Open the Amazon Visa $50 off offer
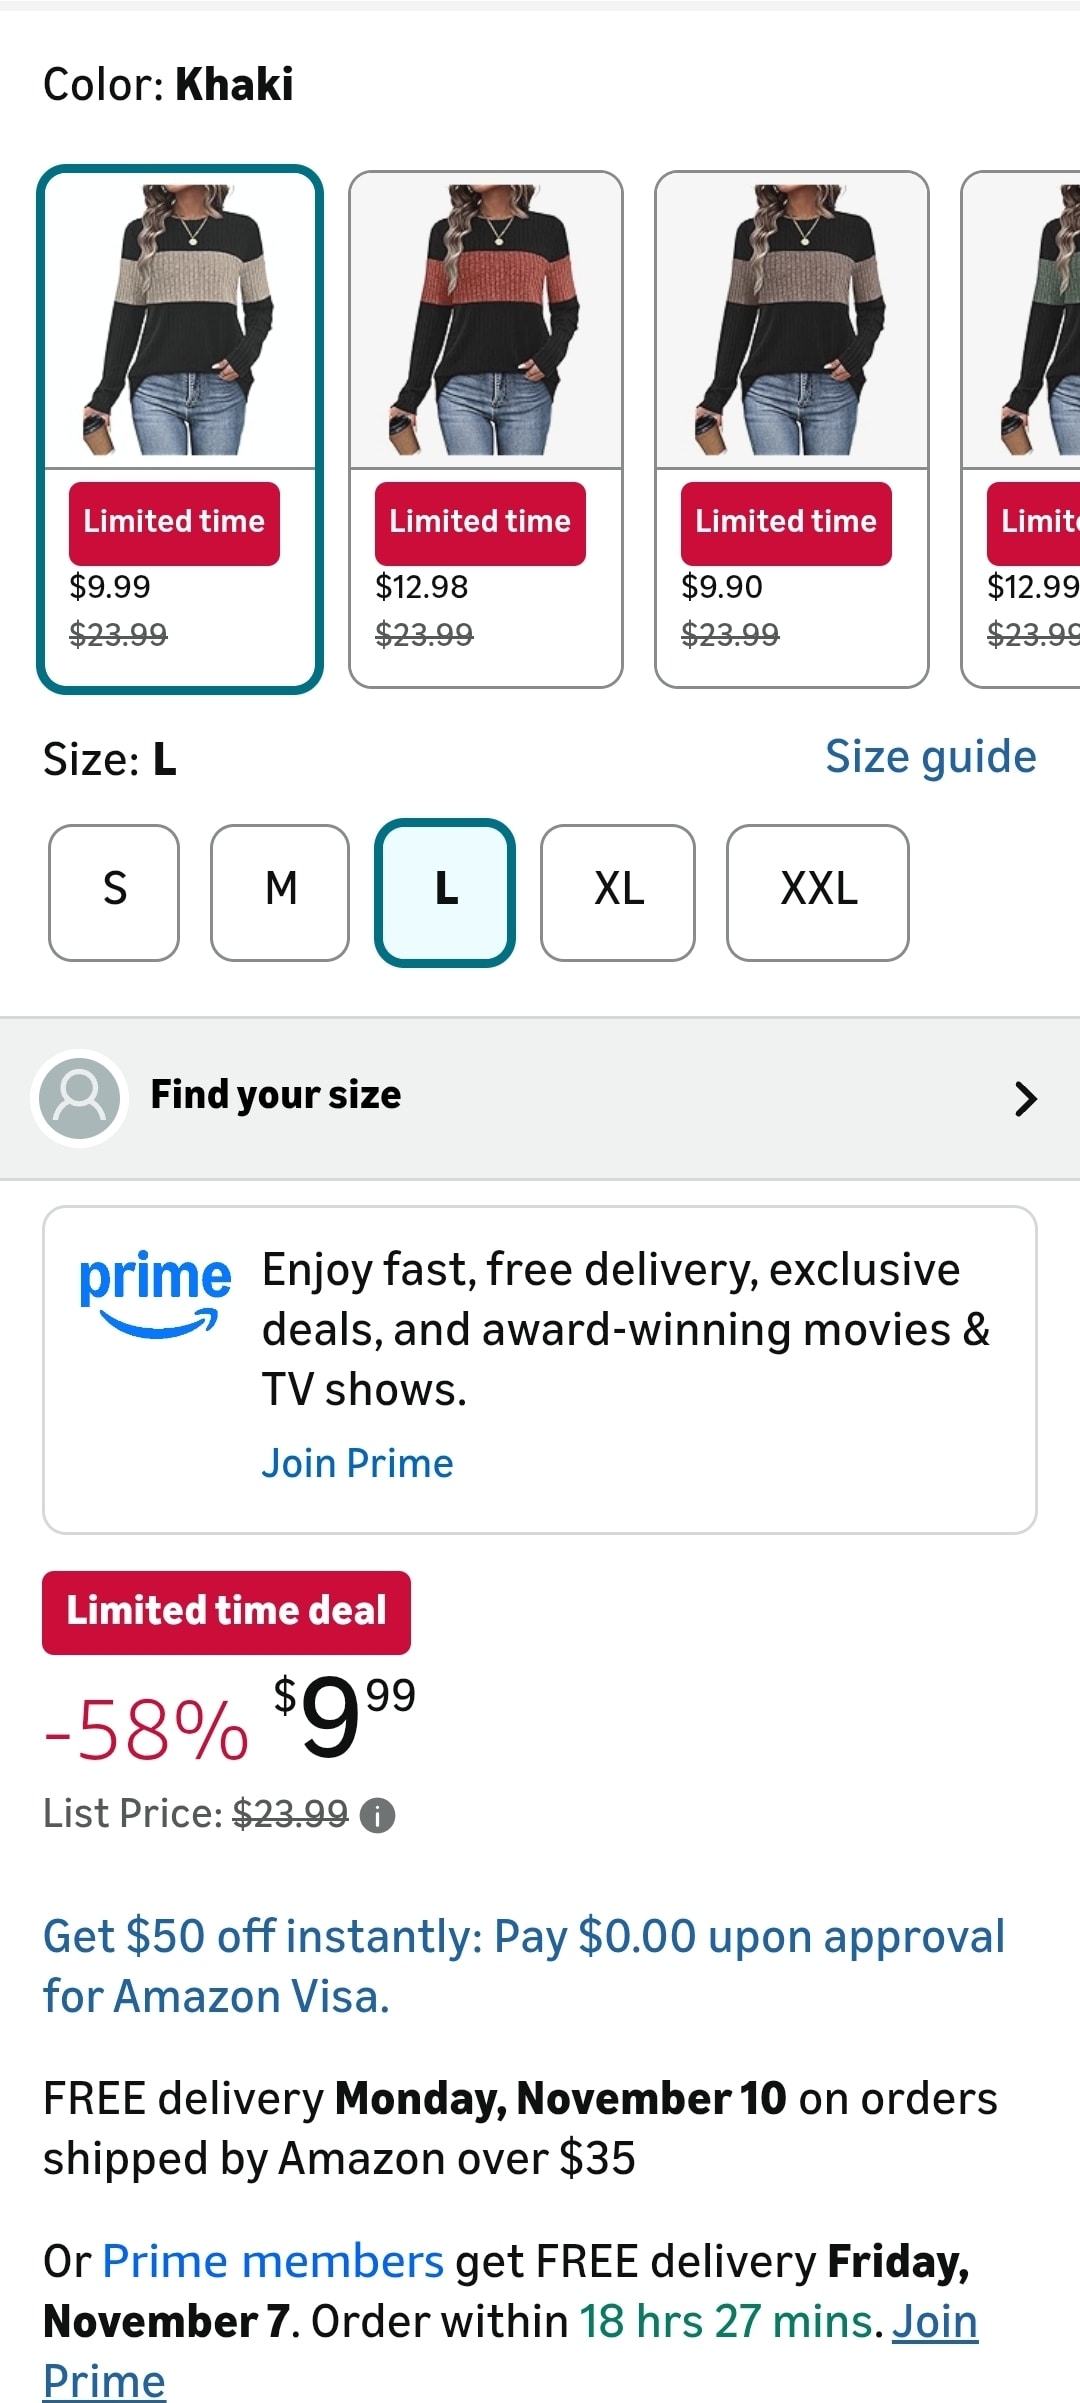 523,1966
